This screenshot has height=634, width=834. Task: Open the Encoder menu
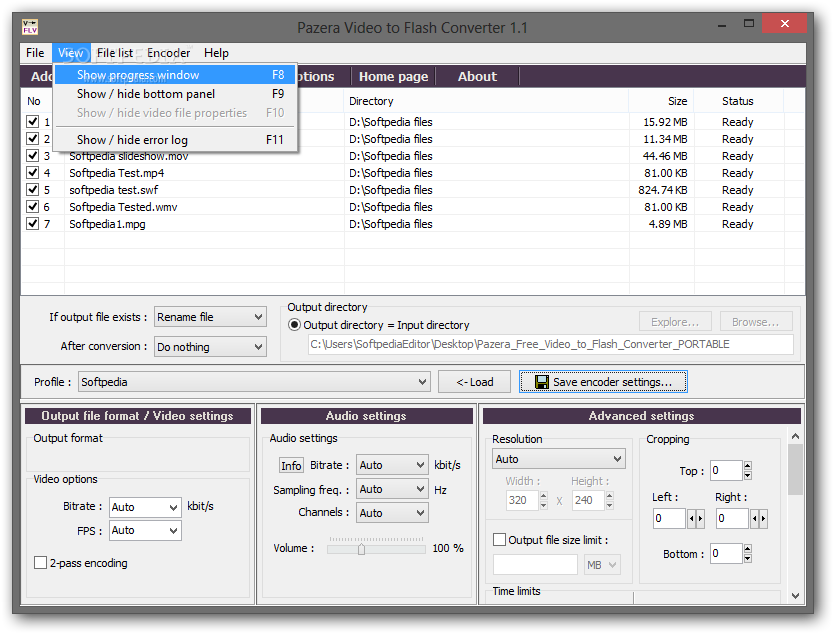click(x=169, y=53)
